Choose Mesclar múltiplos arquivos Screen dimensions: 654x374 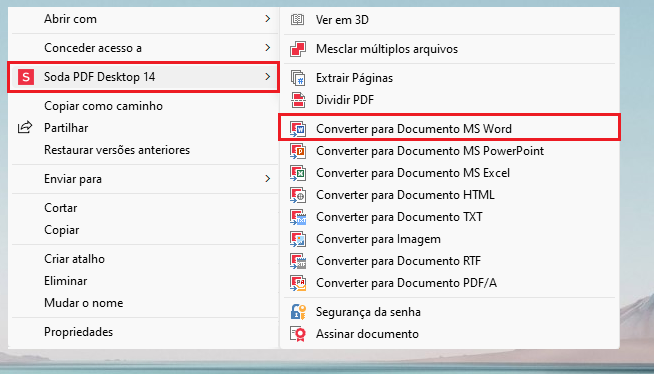450,49
